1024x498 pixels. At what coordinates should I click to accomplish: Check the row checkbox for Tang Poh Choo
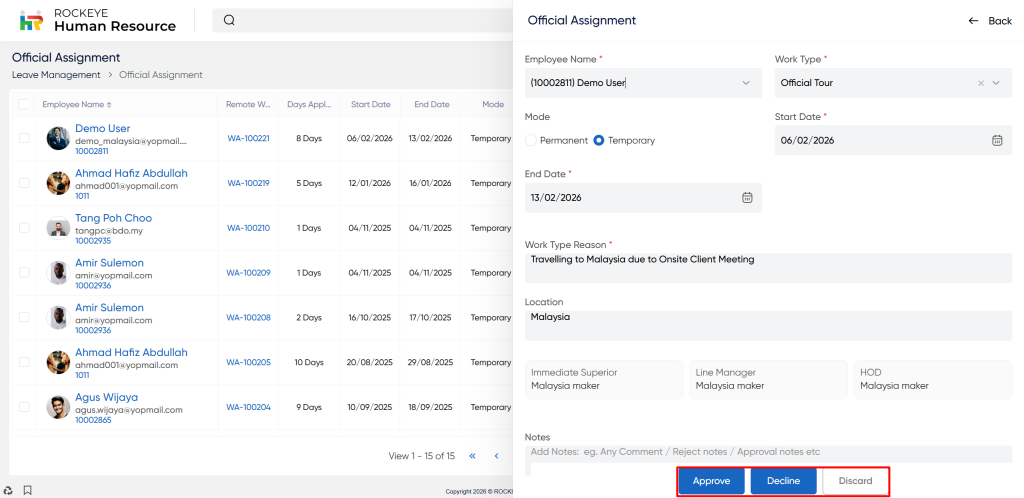point(23,228)
